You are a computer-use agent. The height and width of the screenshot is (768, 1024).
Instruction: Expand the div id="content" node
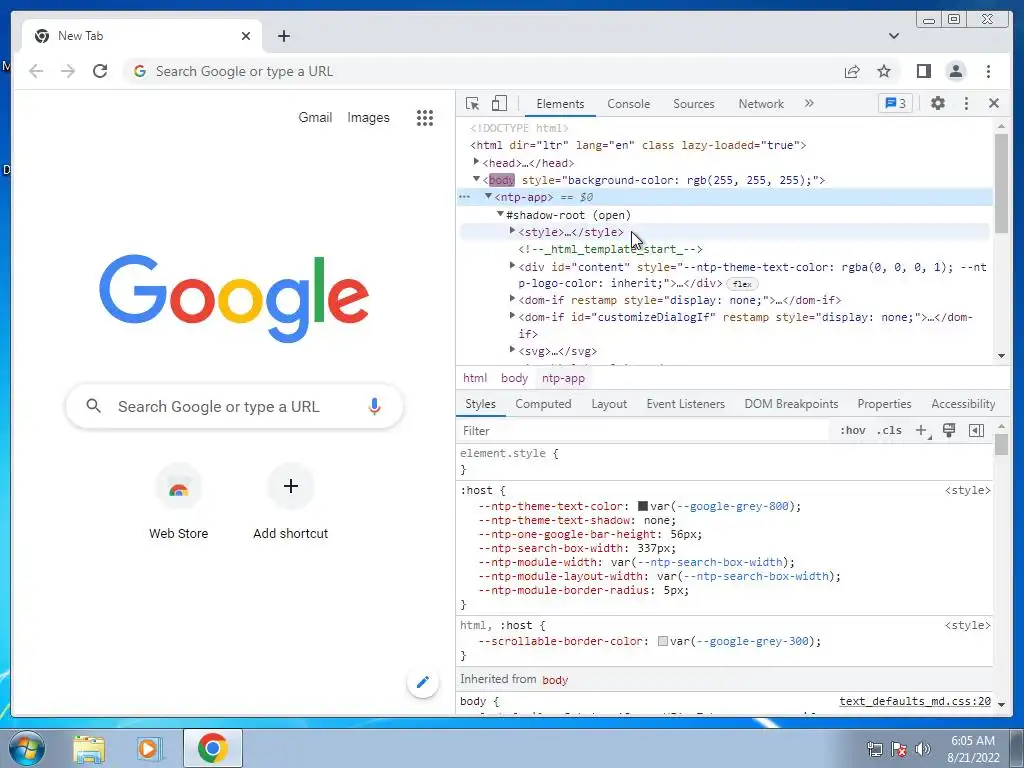coord(512,265)
